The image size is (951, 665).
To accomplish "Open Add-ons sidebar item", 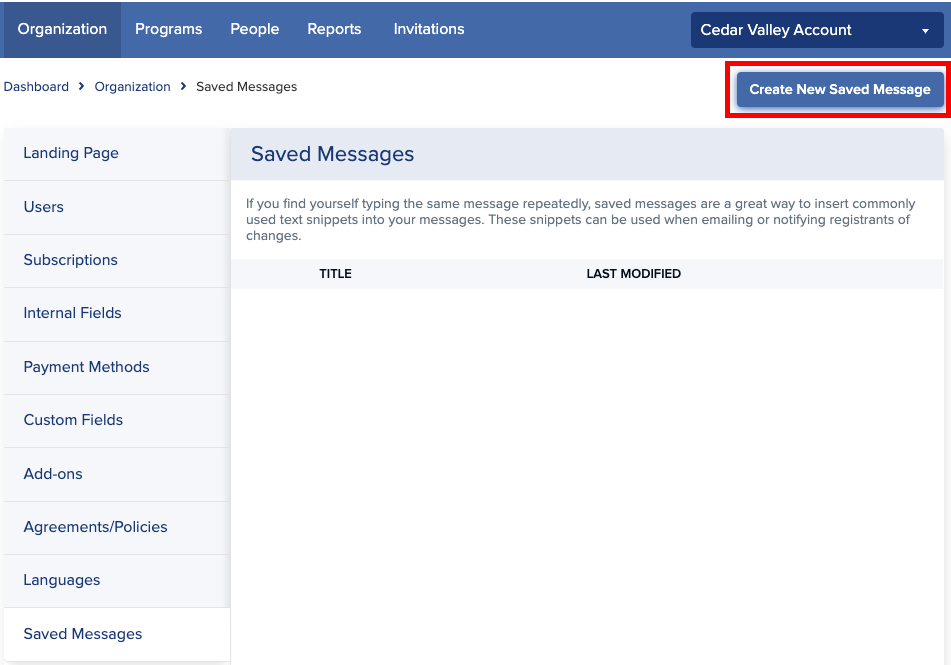I will [117, 474].
